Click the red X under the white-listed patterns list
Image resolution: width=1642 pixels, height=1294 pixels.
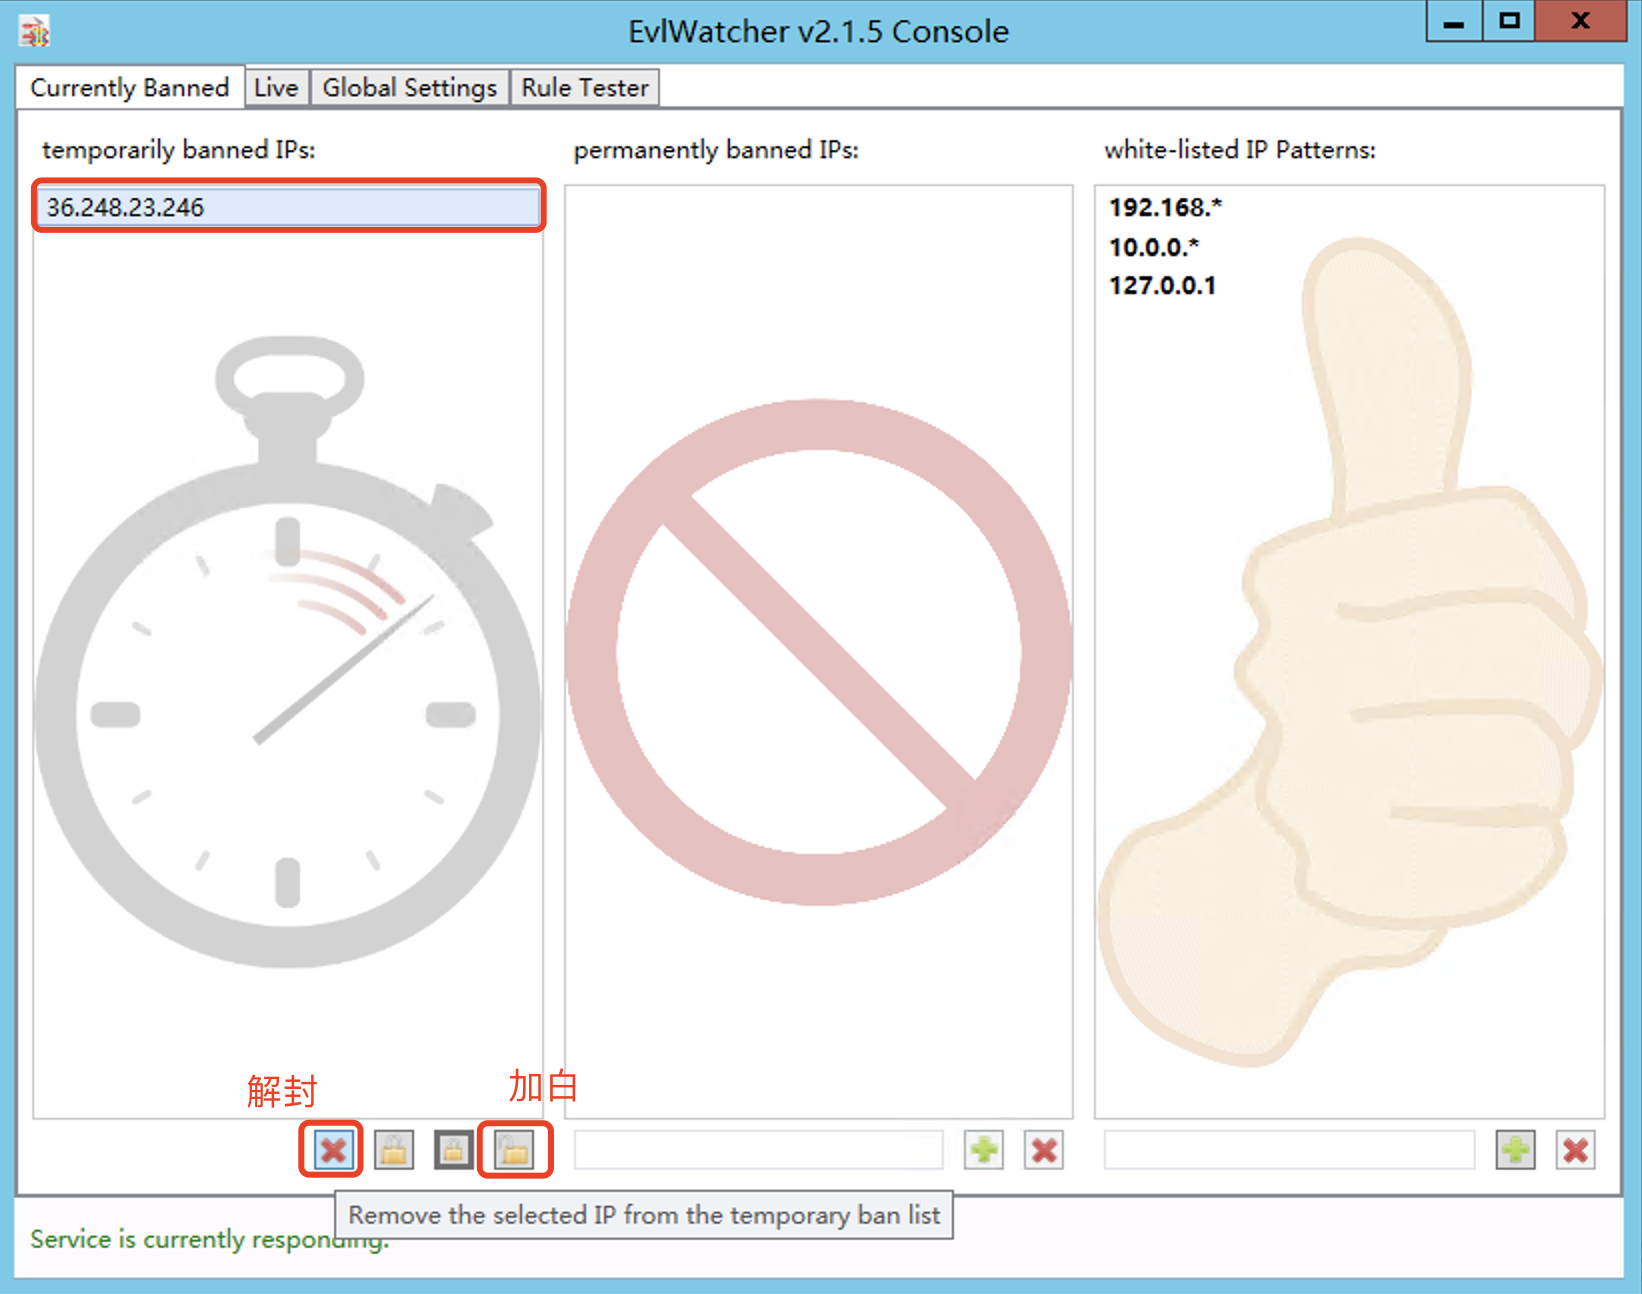click(x=1575, y=1150)
